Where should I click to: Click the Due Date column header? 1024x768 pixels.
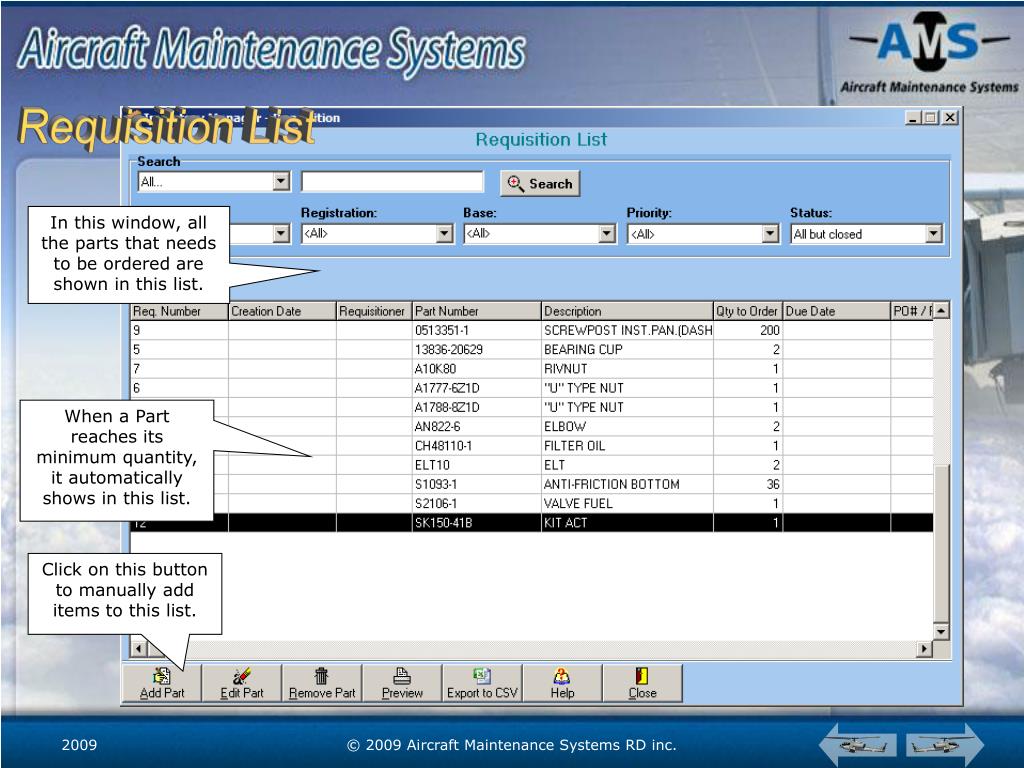point(837,311)
